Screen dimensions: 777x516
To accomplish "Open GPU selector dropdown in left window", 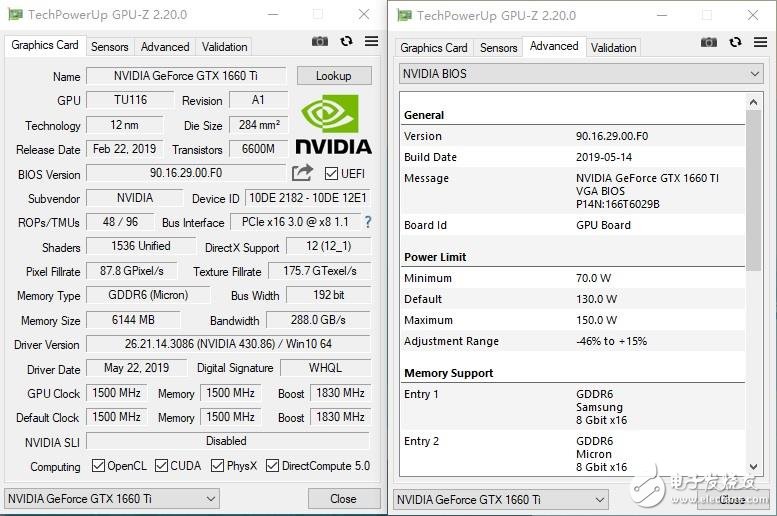I will pyautogui.click(x=112, y=499).
